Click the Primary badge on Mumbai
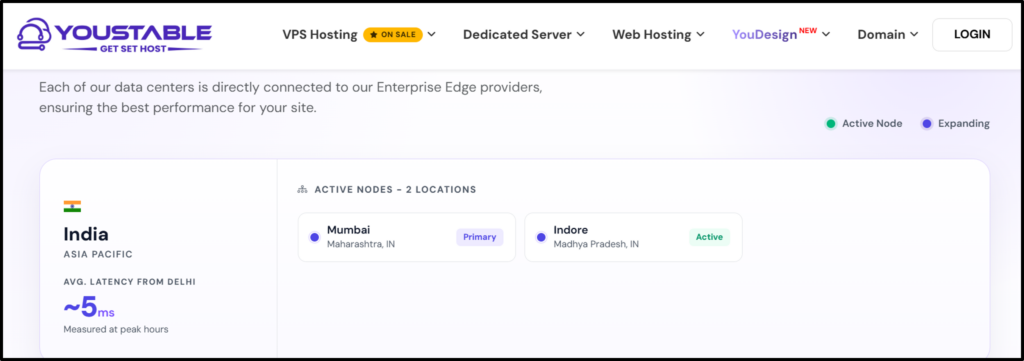The image size is (1024, 361). pos(479,237)
